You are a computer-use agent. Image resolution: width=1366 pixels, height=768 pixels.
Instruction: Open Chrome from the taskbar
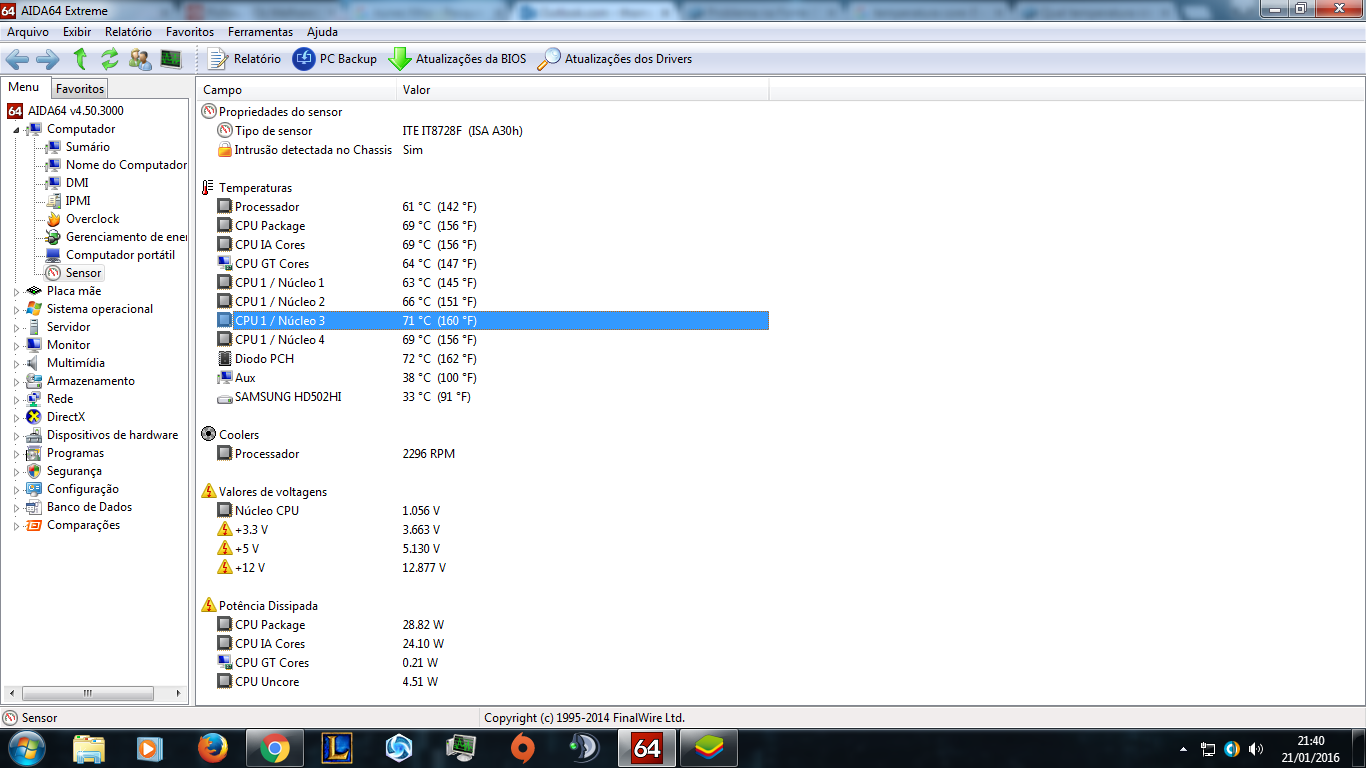275,748
